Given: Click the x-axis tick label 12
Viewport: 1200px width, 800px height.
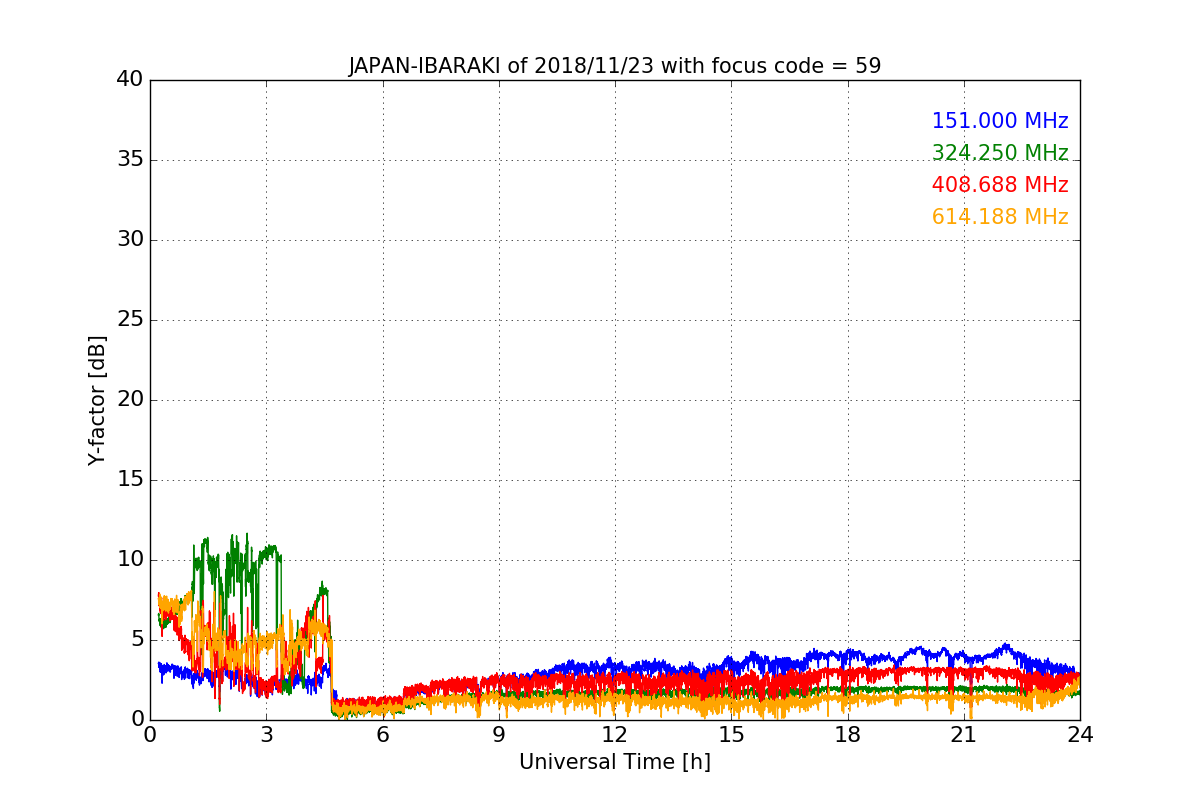Looking at the screenshot, I should point(615,735).
